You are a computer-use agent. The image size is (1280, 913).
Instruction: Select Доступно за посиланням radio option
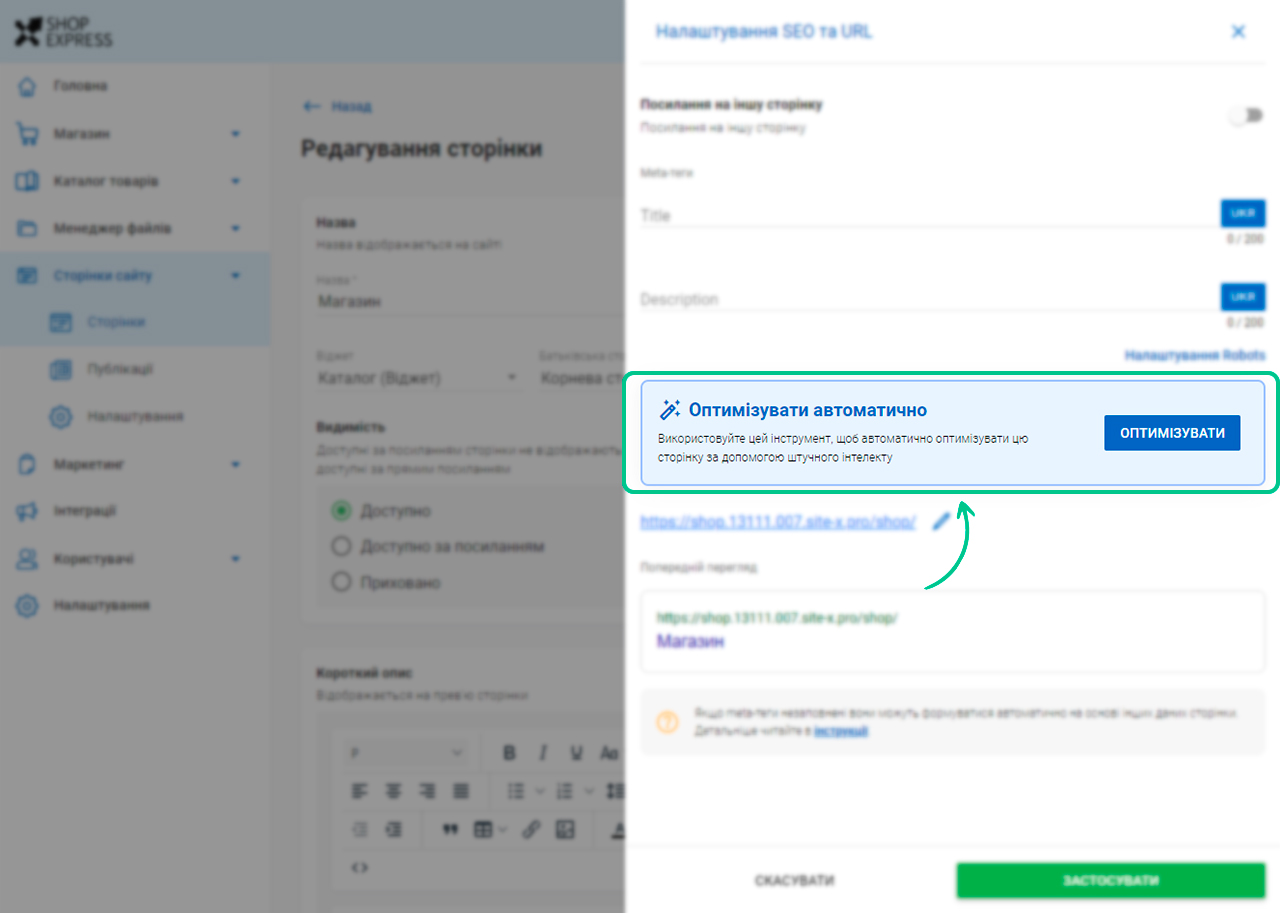tap(341, 547)
